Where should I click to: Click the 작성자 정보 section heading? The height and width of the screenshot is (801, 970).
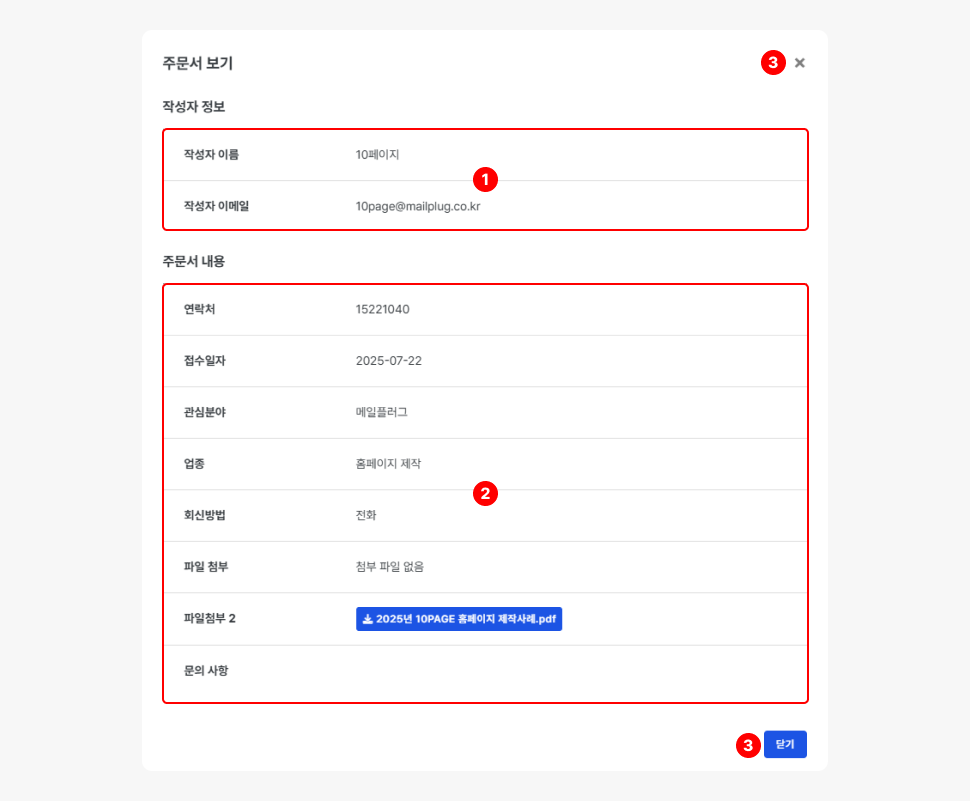coord(194,106)
